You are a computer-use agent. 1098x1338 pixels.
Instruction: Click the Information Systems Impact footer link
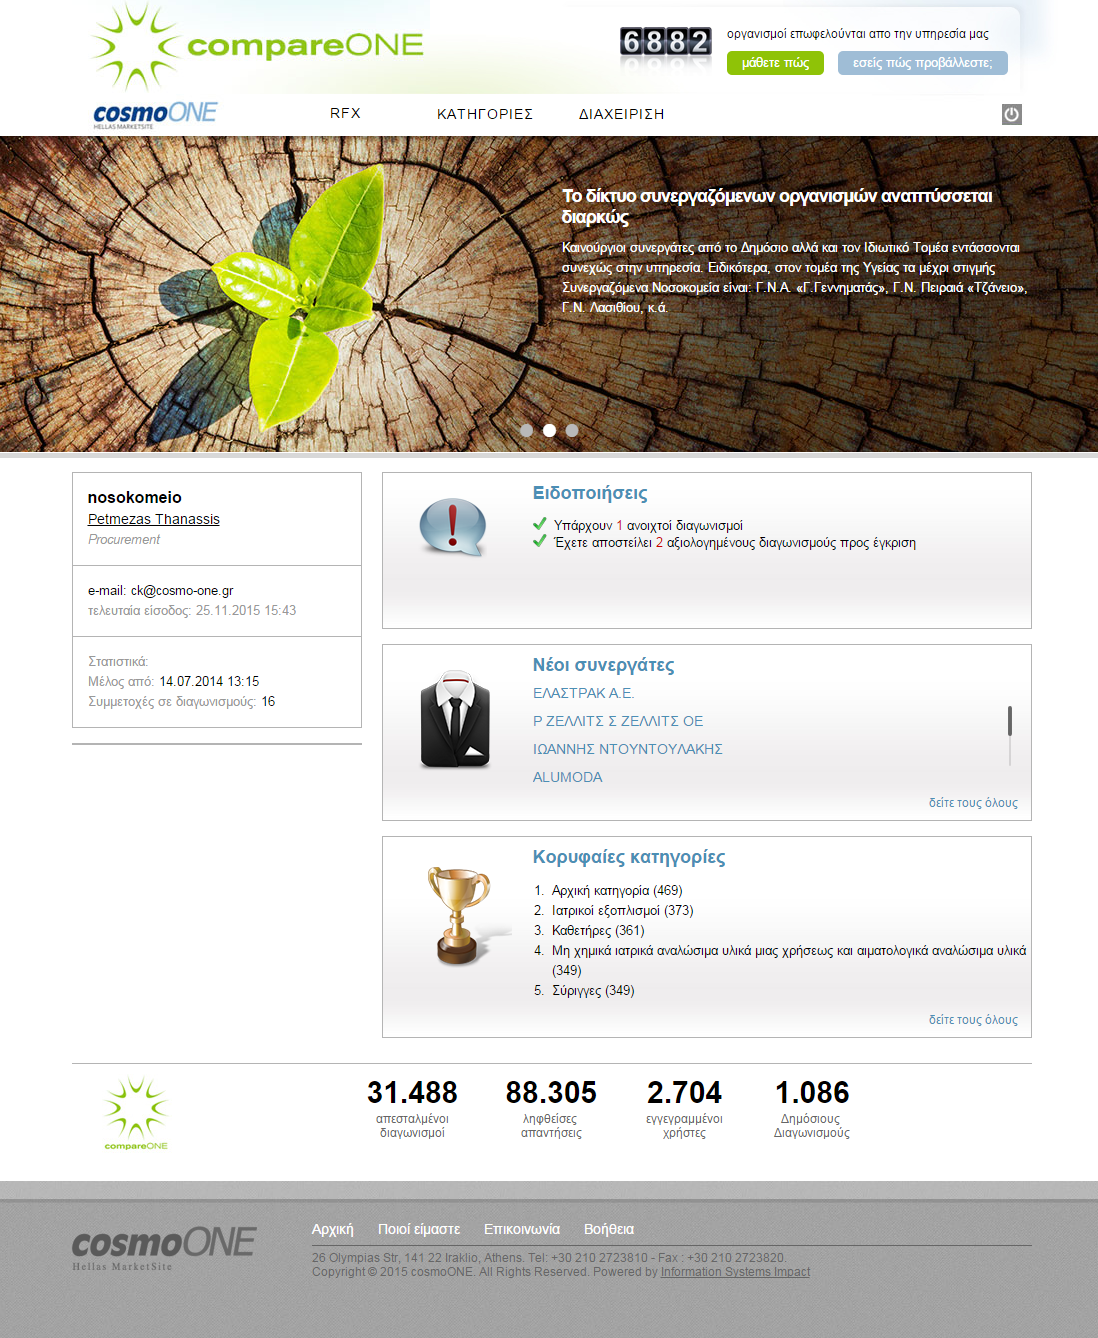735,1272
